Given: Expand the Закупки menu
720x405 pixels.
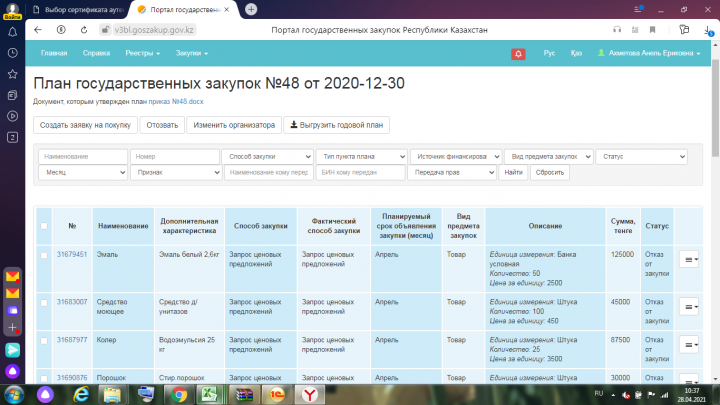Looking at the screenshot, I should (x=192, y=53).
